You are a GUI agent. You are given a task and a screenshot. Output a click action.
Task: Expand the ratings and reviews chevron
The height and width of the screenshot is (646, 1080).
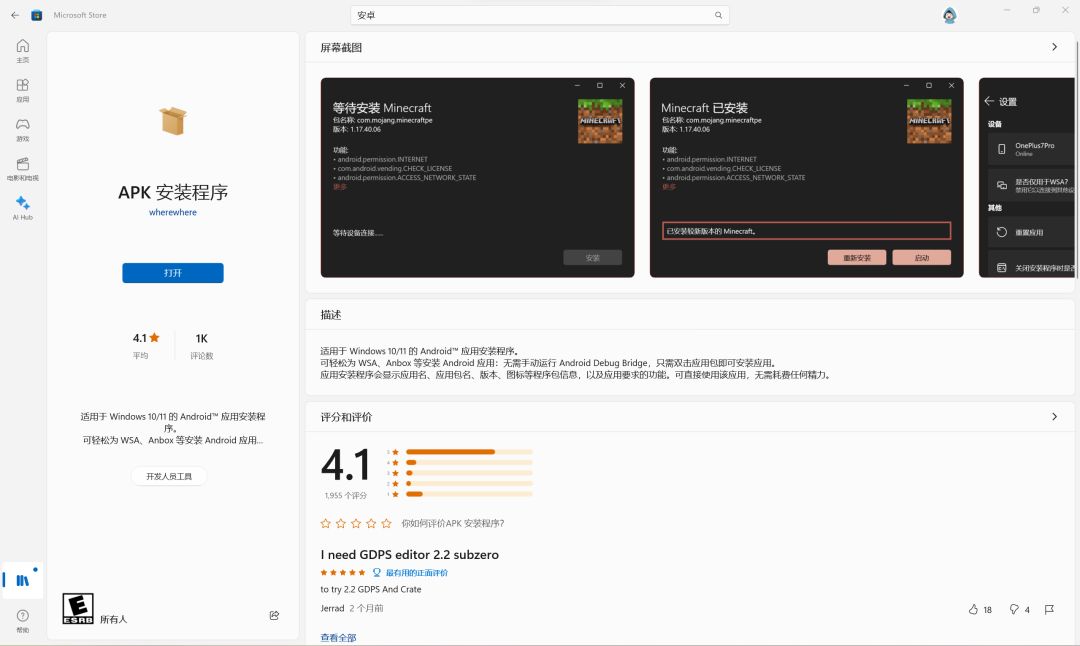(x=1055, y=417)
